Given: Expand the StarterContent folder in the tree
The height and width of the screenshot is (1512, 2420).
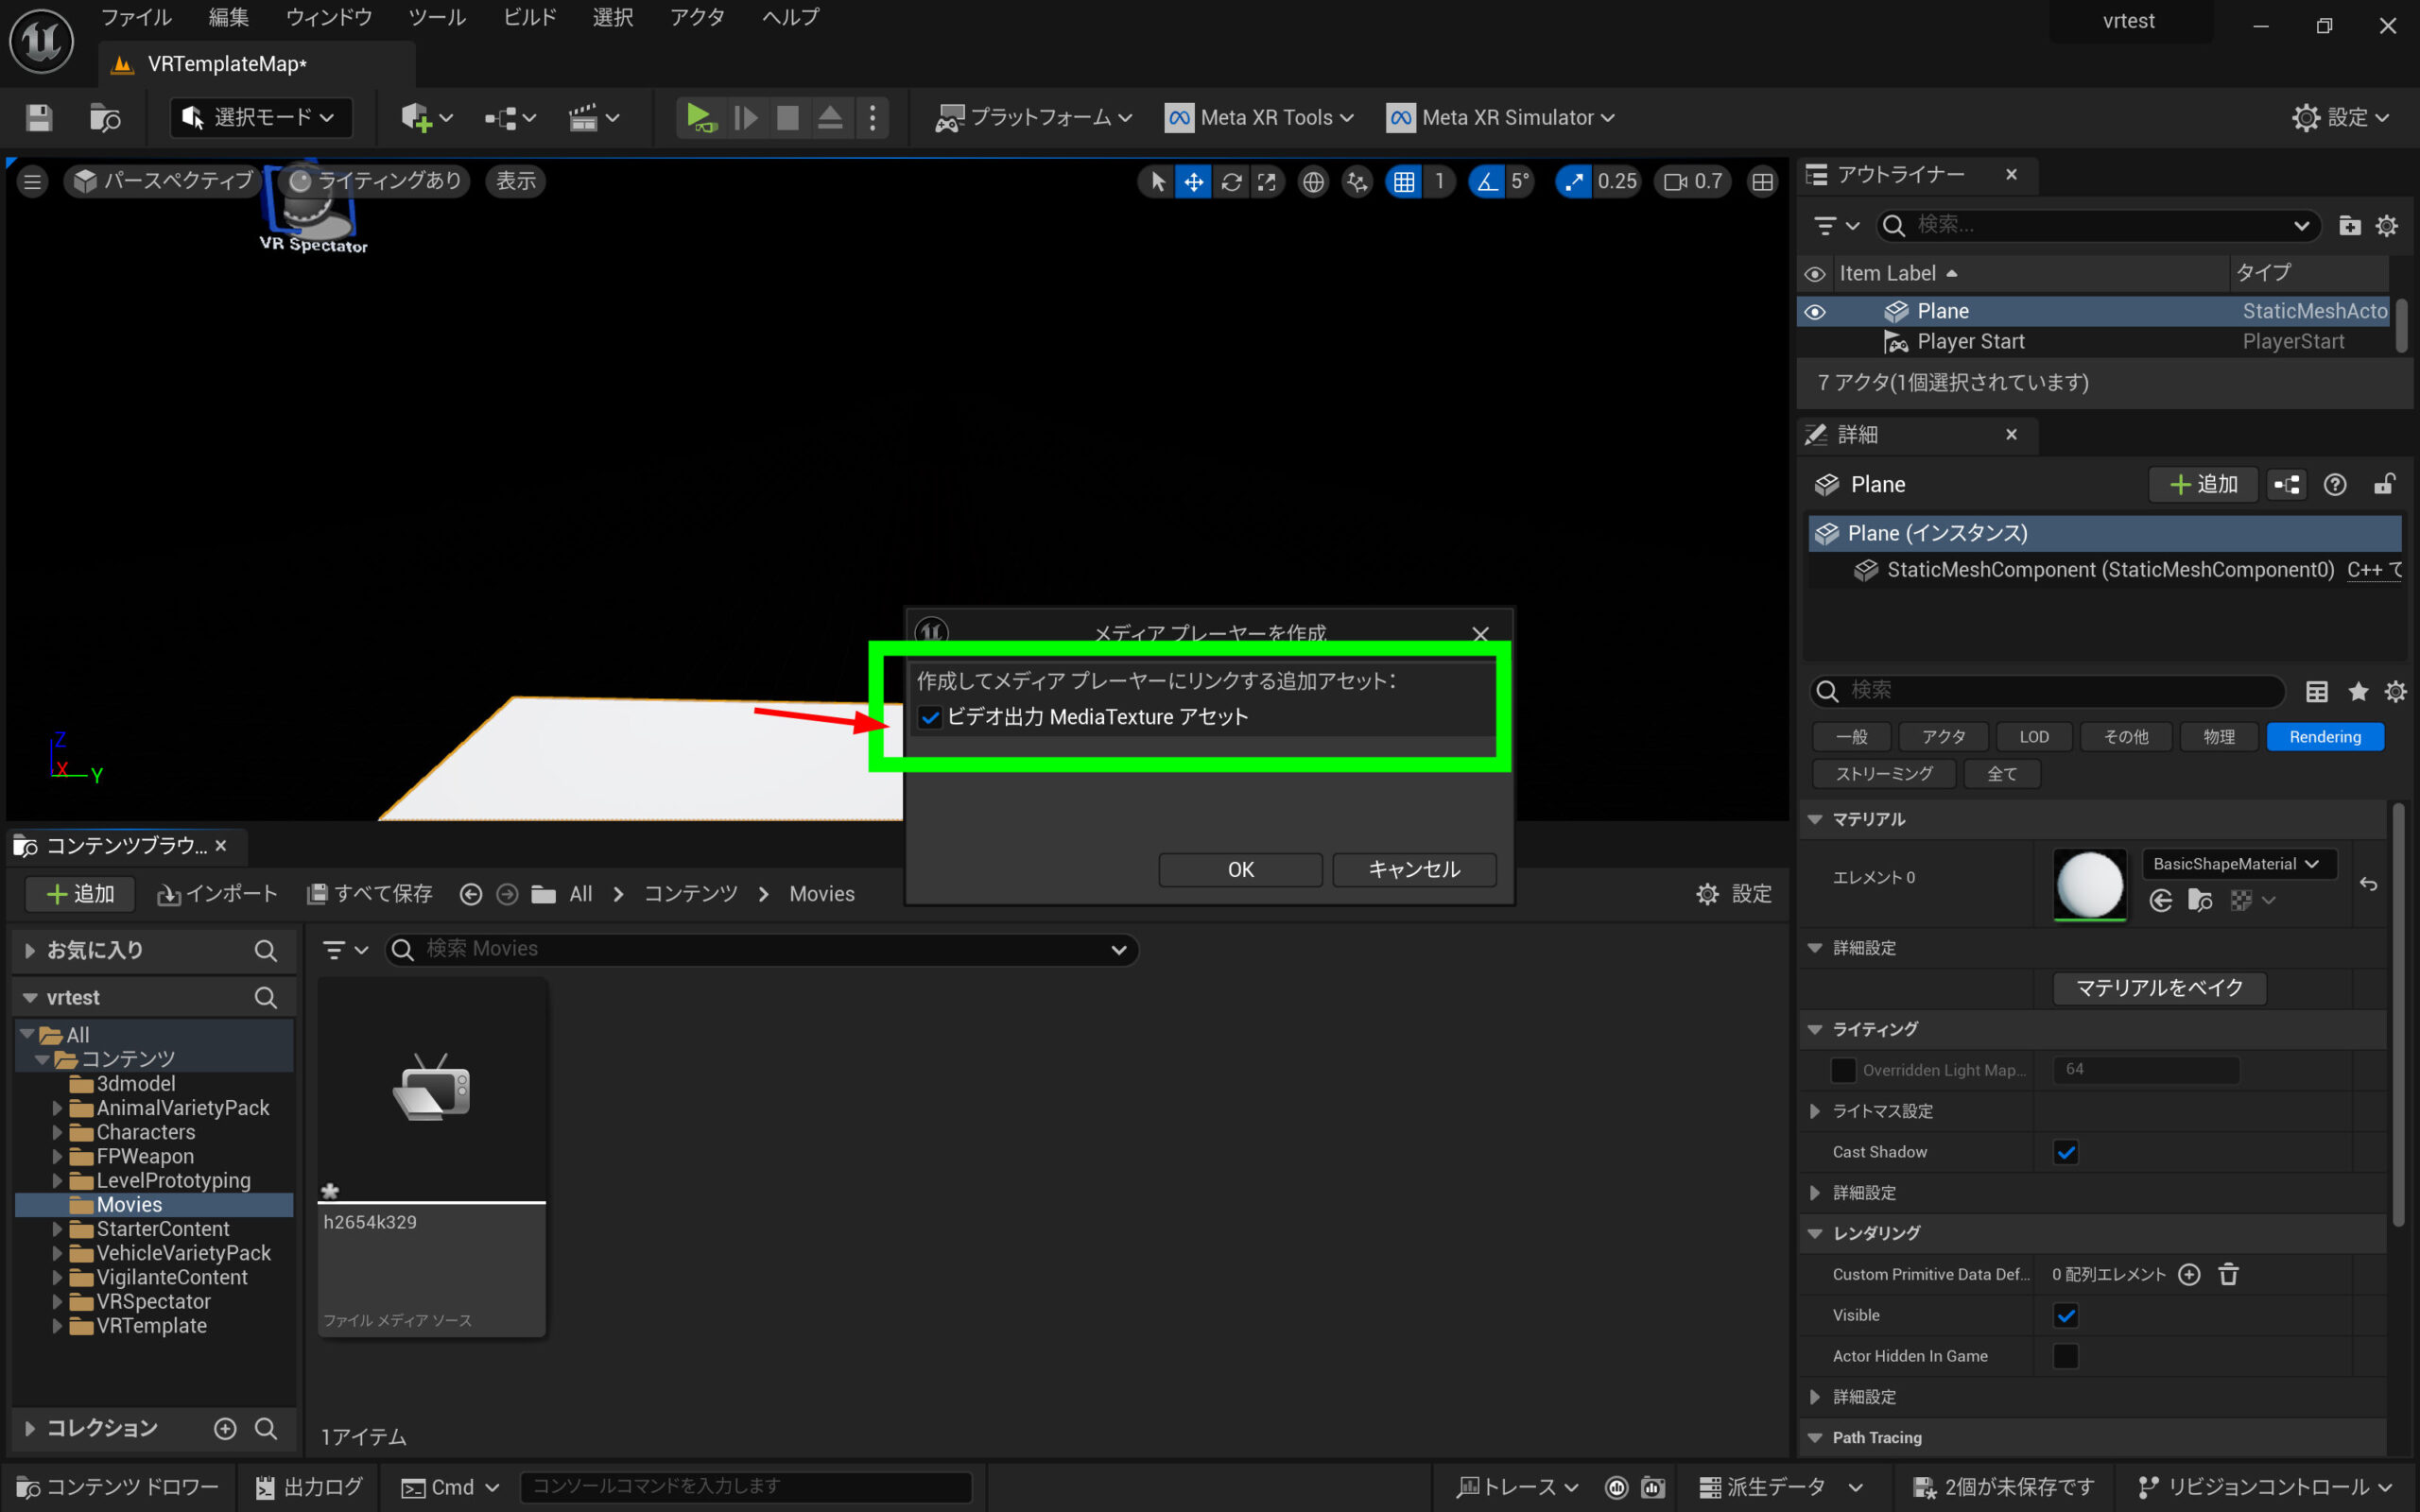Looking at the screenshot, I should [x=57, y=1229].
